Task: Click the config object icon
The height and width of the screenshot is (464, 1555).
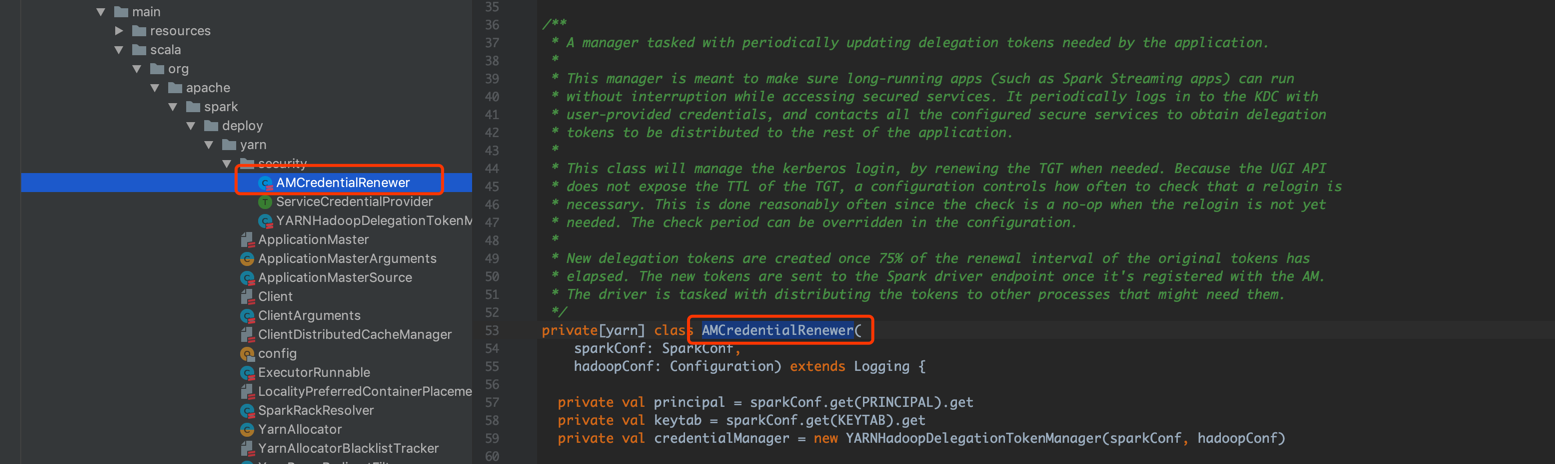Action: [247, 354]
